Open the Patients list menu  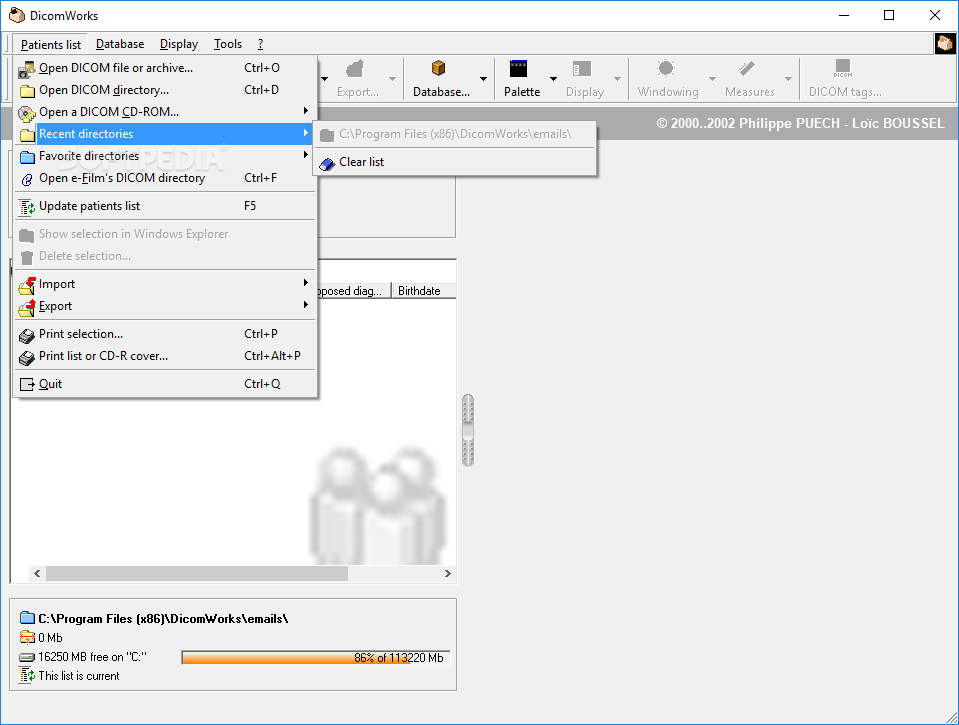point(51,45)
